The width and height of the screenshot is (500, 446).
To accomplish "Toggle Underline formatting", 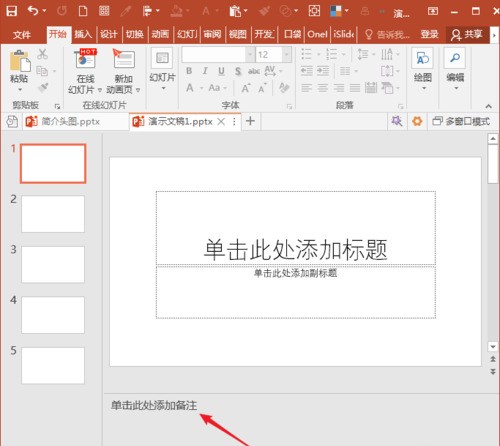I will pos(221,71).
